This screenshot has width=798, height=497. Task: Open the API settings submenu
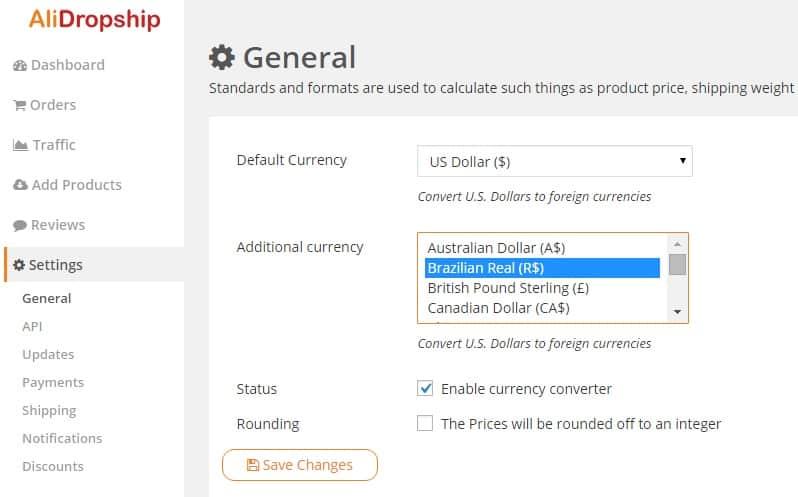32,327
